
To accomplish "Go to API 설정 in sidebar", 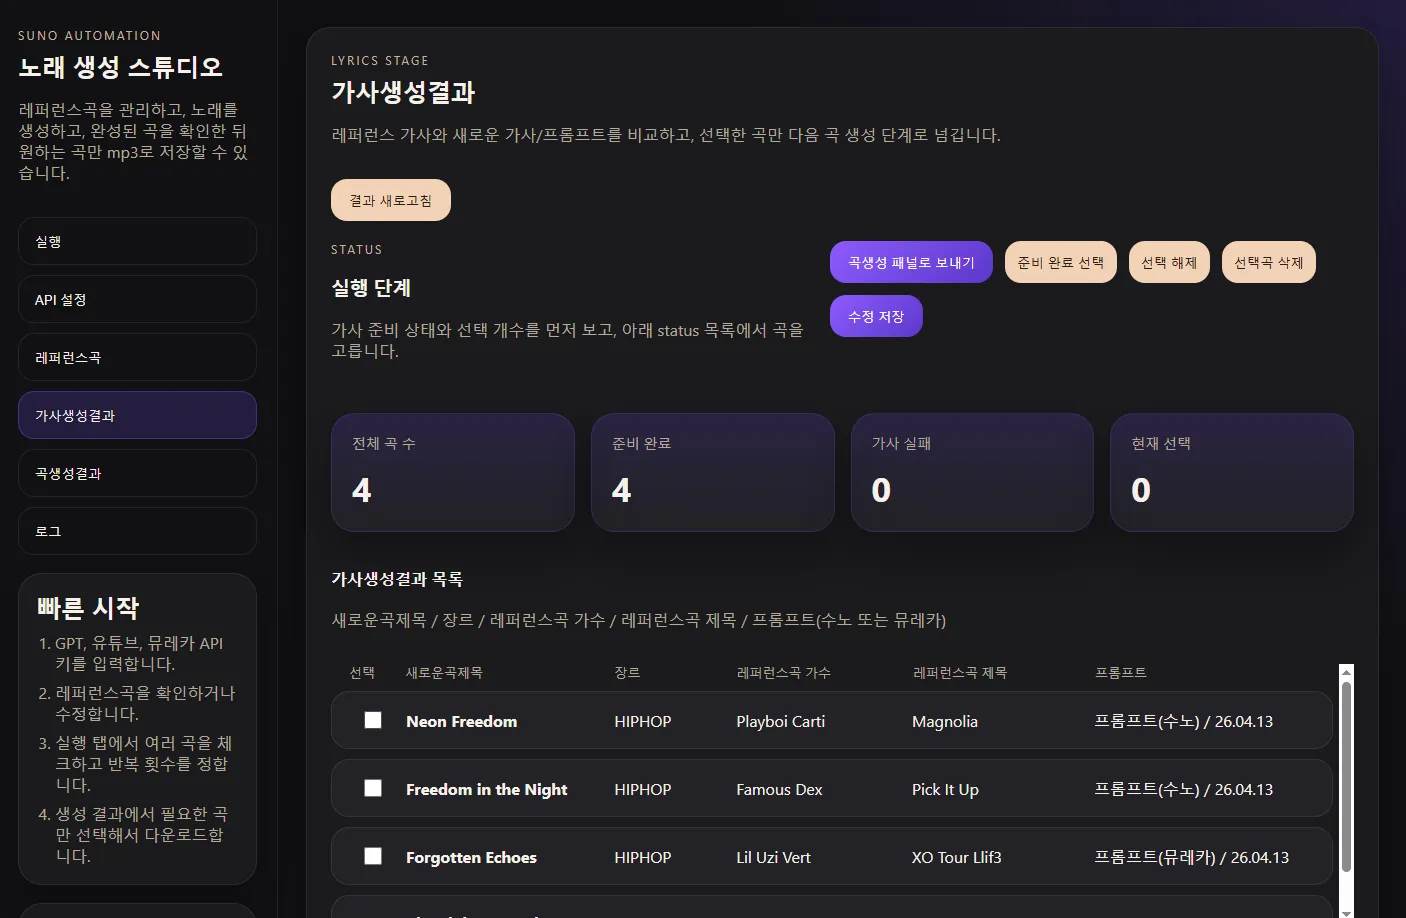I will pos(137,300).
